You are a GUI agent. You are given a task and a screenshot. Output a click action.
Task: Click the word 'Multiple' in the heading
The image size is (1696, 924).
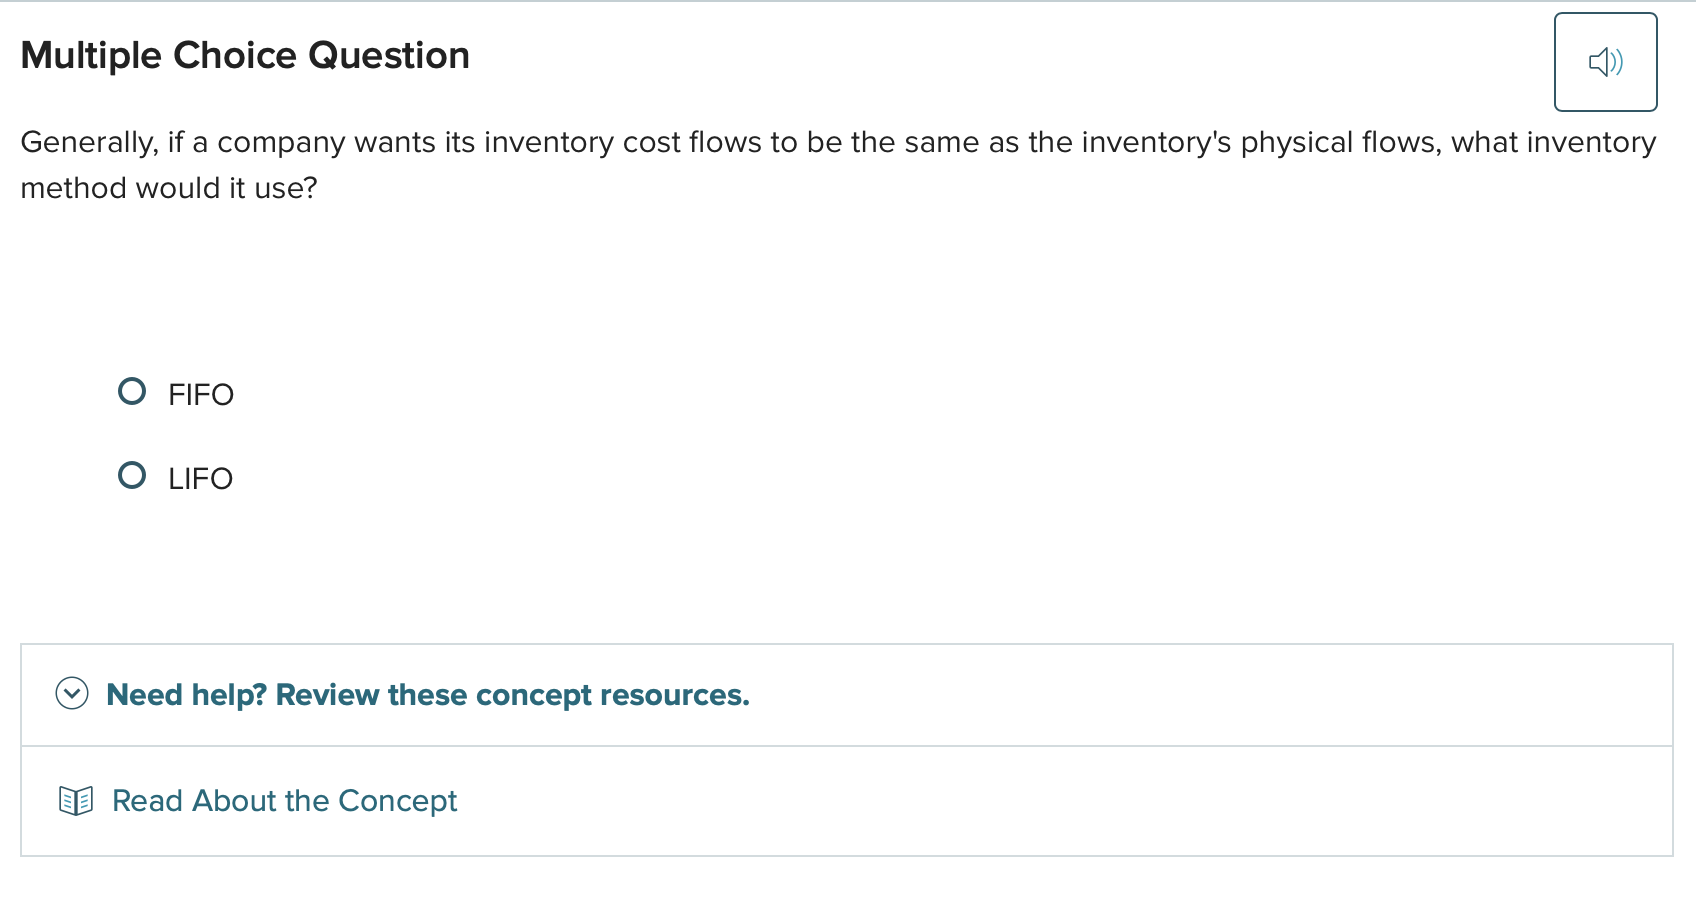click(x=91, y=56)
